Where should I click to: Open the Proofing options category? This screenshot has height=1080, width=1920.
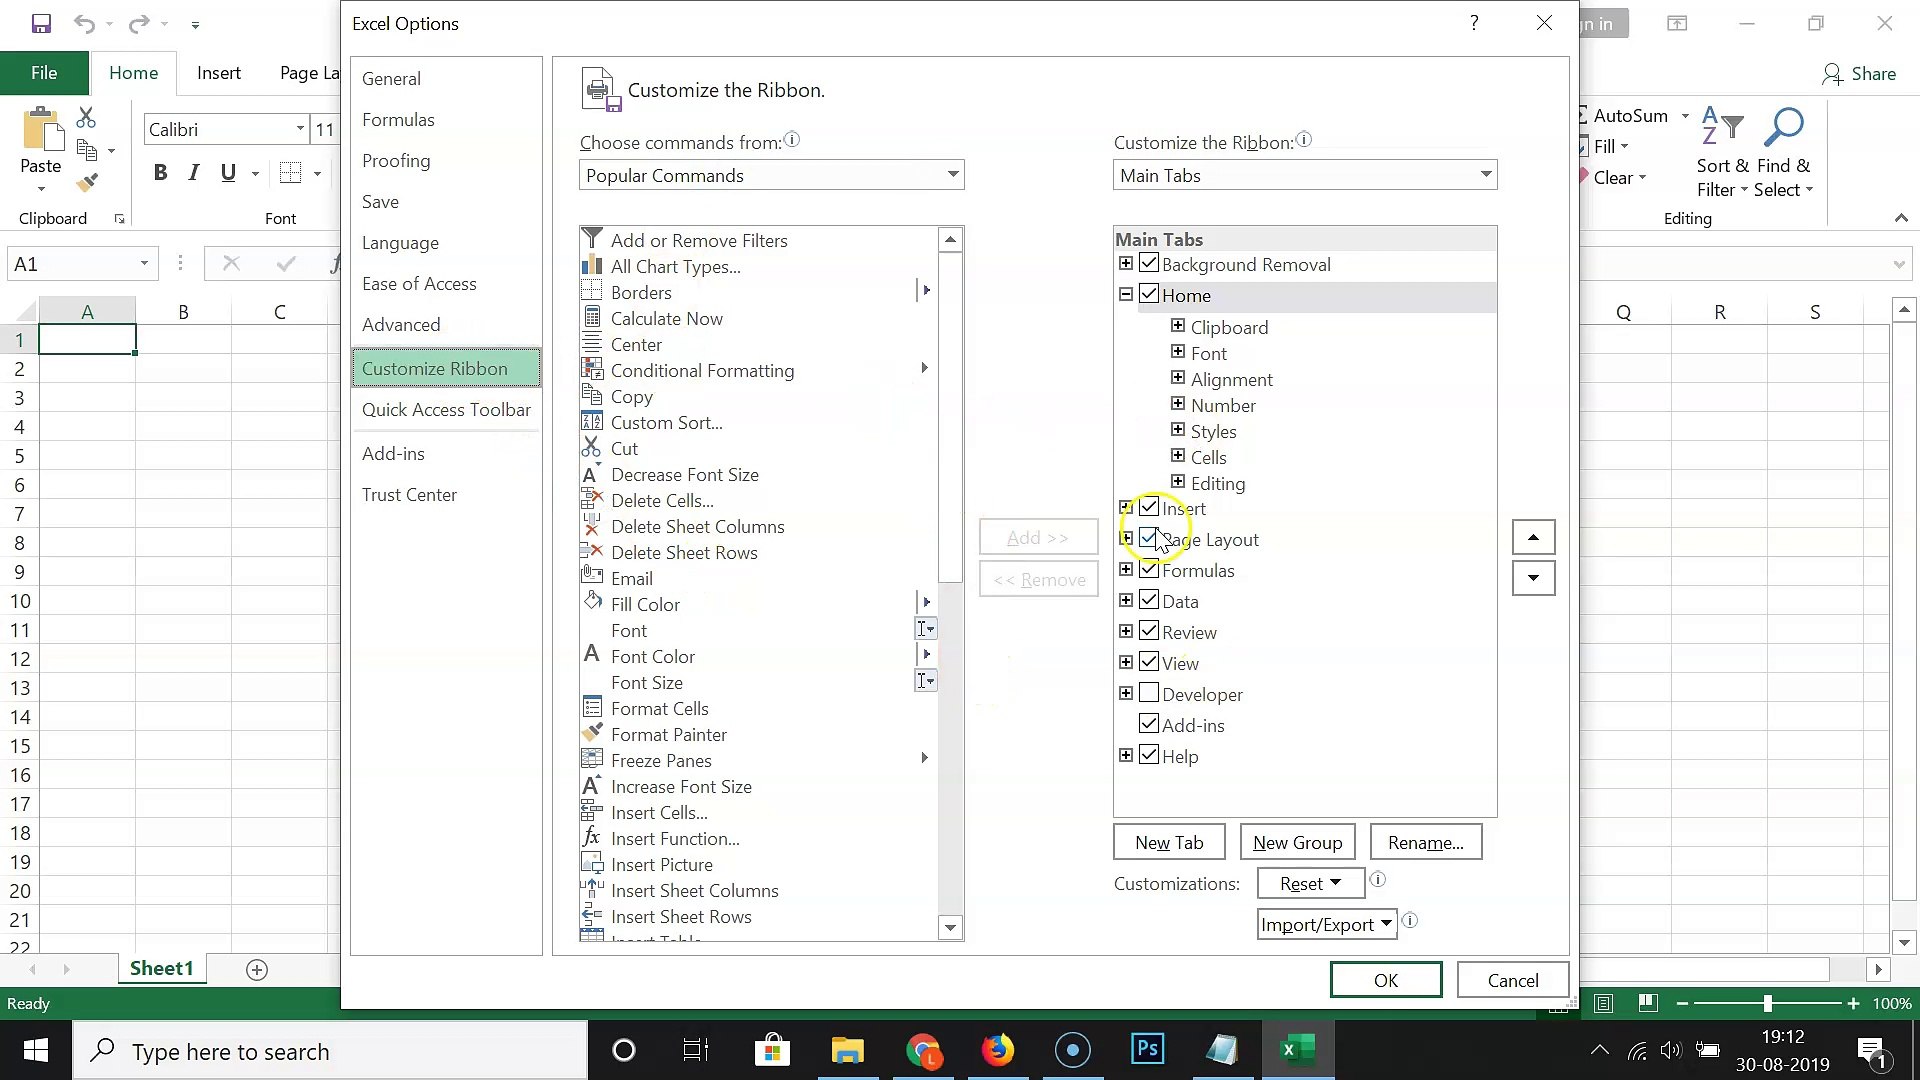coord(446,161)
